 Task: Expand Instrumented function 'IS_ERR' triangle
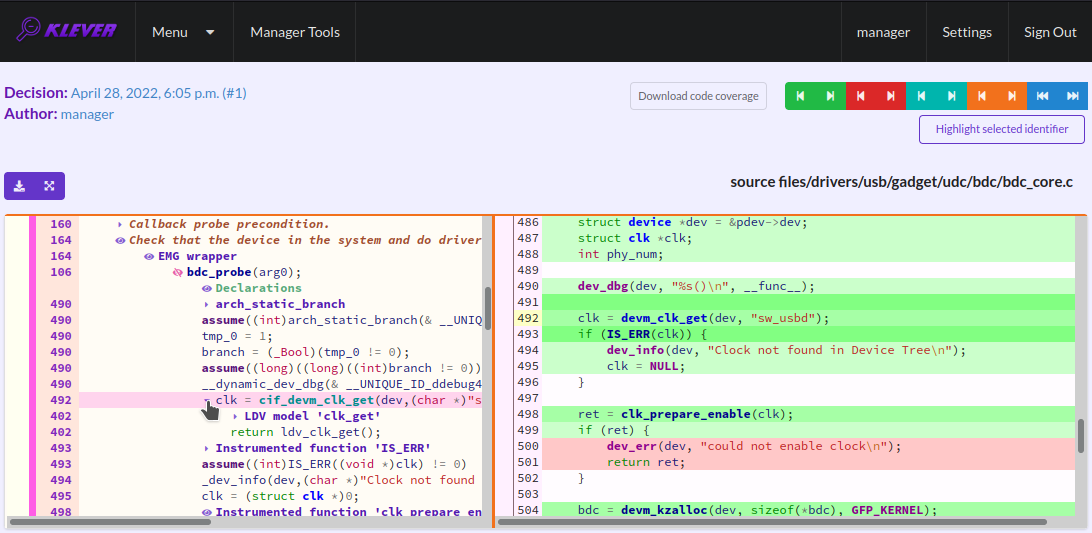point(207,449)
